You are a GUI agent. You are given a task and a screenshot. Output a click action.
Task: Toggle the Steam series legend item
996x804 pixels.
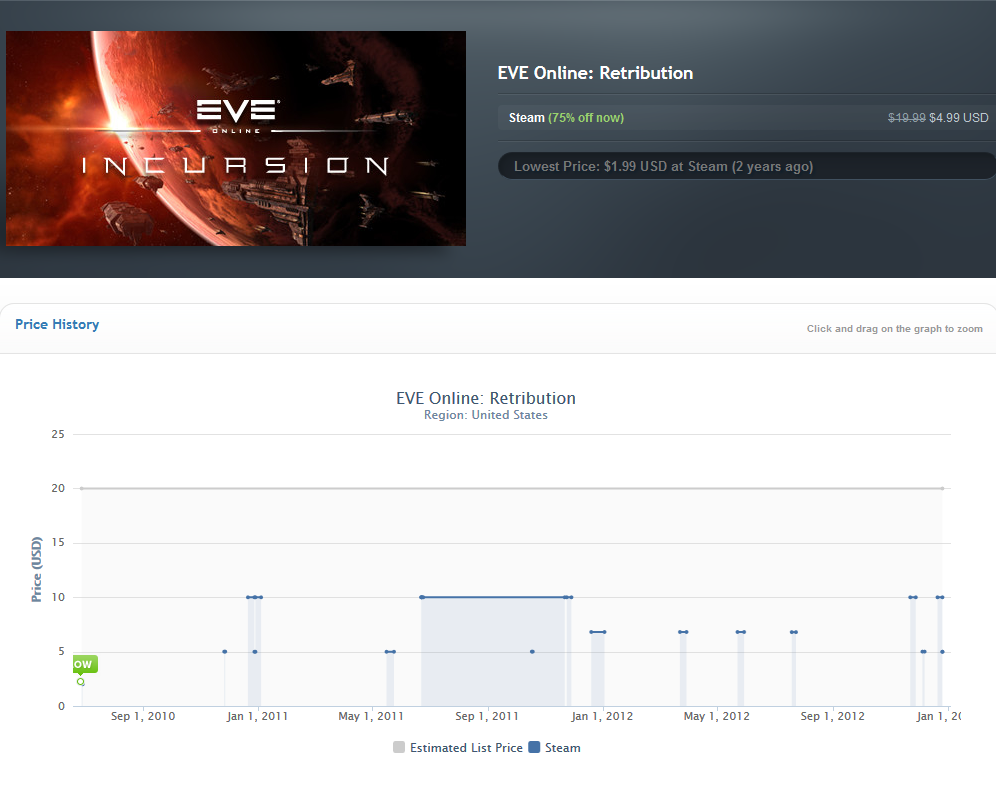coord(555,747)
